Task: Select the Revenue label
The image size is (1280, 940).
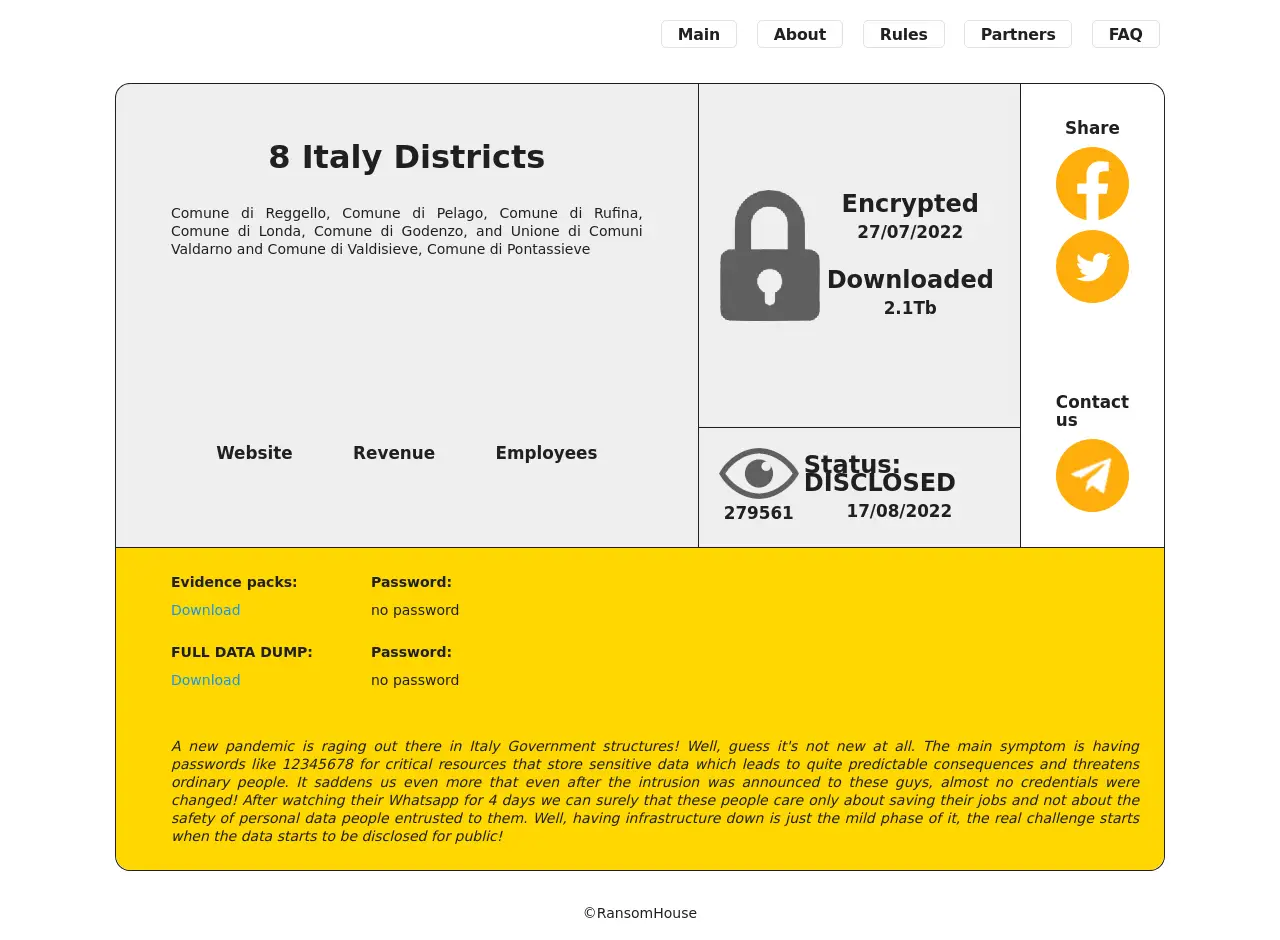Action: 393,453
